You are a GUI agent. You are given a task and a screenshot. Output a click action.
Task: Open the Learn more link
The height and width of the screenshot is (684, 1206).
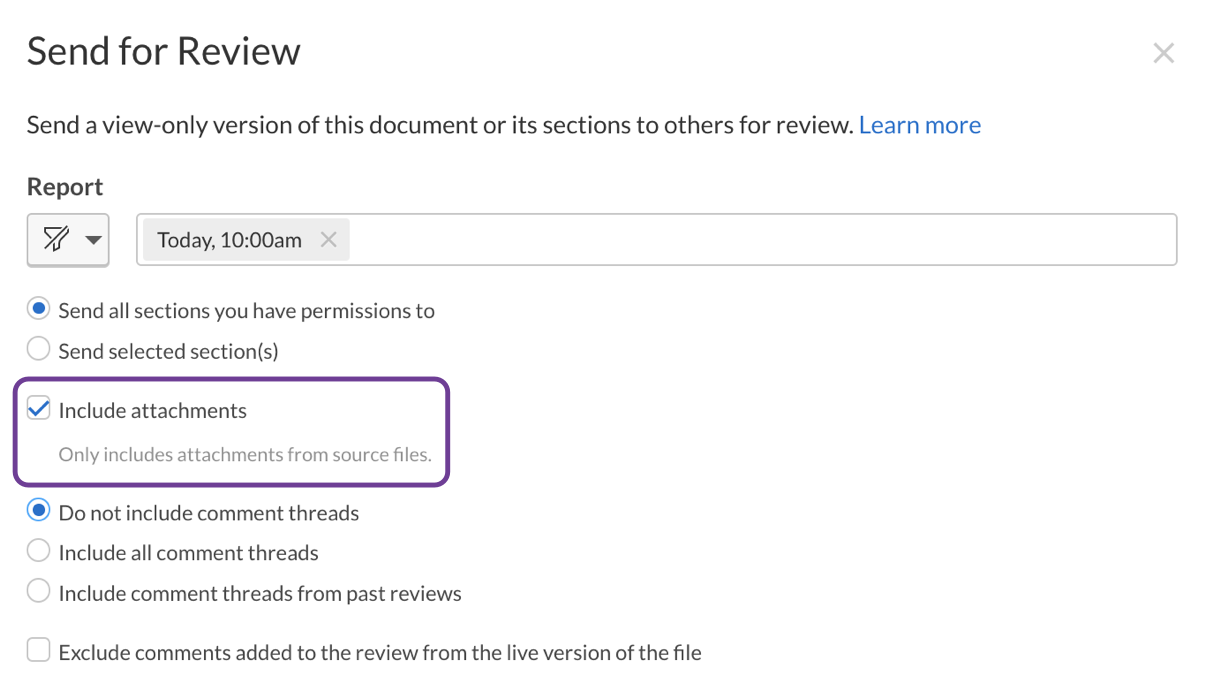click(x=919, y=124)
